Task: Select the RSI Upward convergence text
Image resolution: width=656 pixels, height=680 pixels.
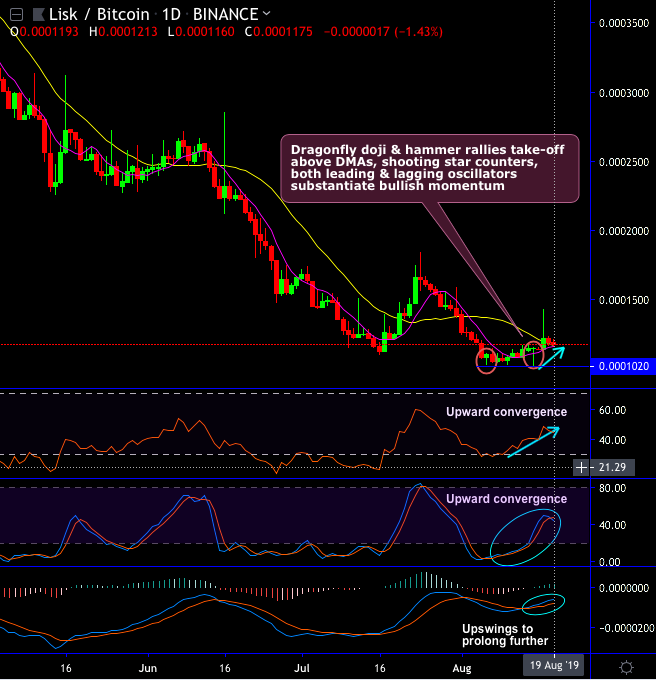Action: point(506,412)
